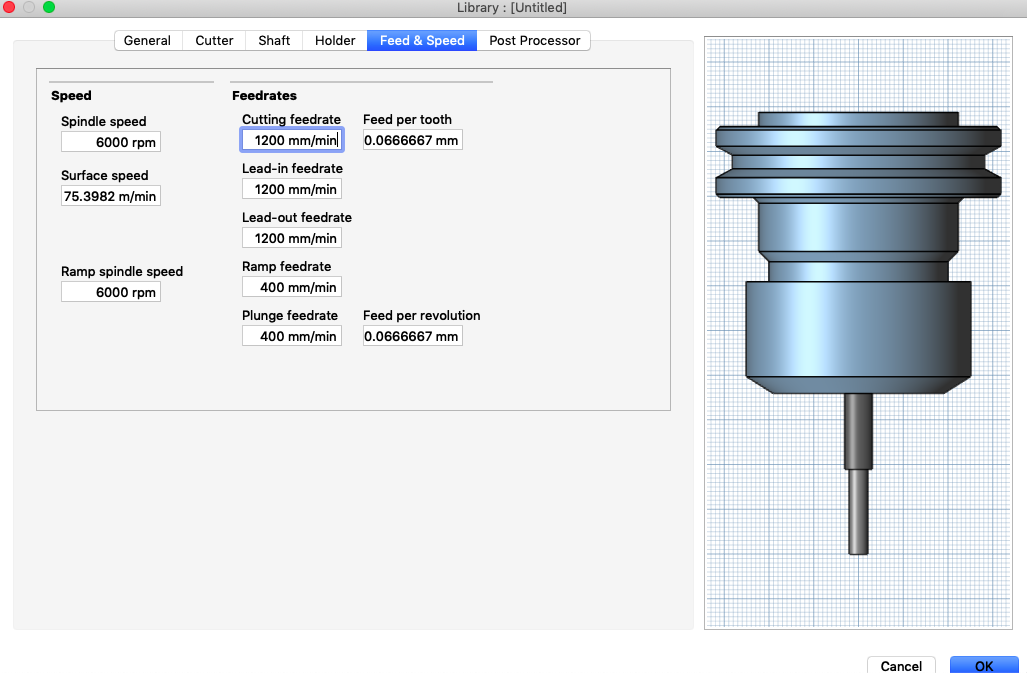Viewport: 1027px width, 673px height.
Task: Edit the Feed per revolution field
Action: (x=413, y=336)
